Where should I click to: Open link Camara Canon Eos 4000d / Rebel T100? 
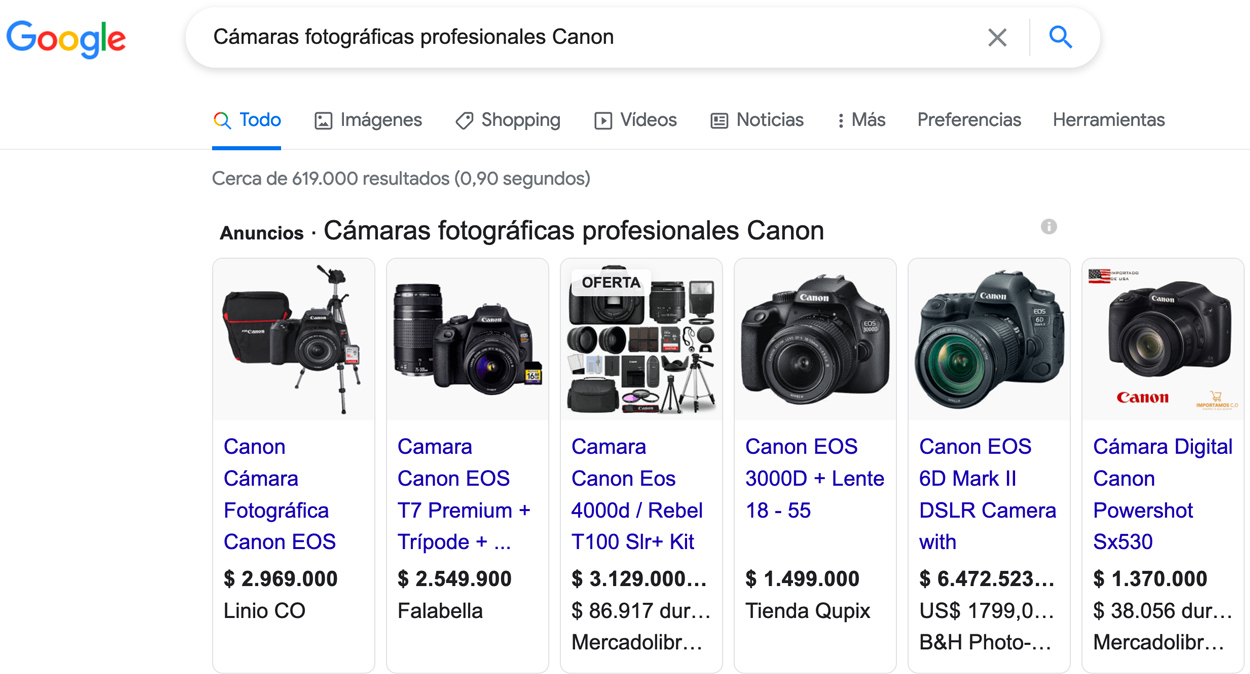click(637, 494)
